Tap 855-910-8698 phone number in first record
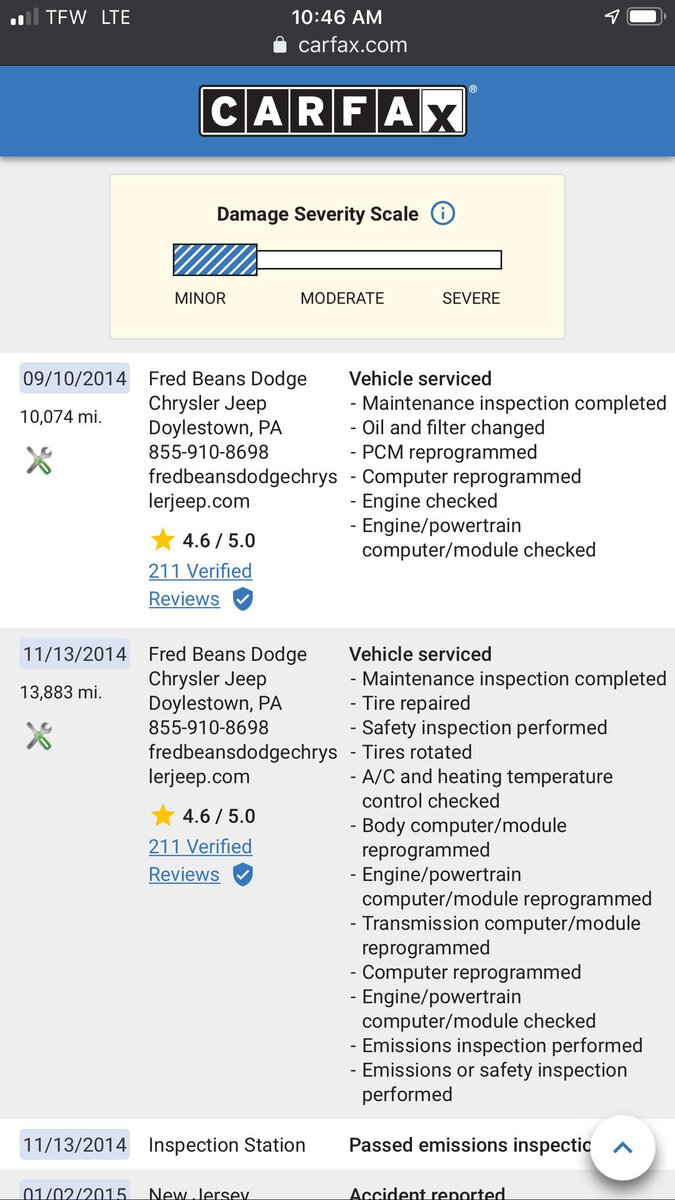675x1200 pixels. pyautogui.click(x=208, y=452)
